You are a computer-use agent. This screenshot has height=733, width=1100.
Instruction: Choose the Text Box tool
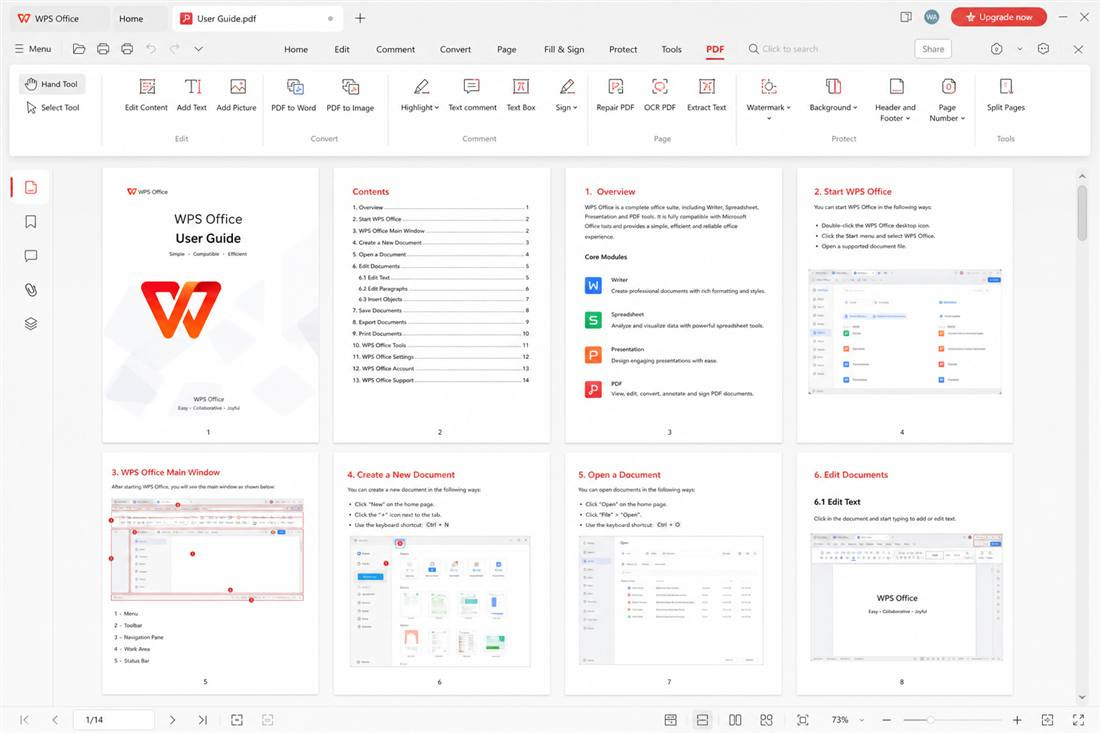[521, 95]
